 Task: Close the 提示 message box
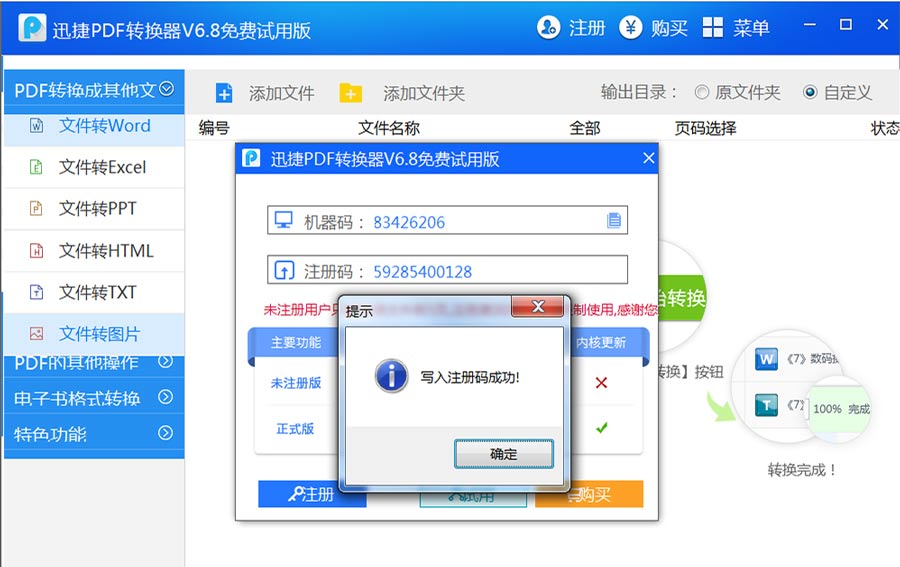[x=539, y=306]
